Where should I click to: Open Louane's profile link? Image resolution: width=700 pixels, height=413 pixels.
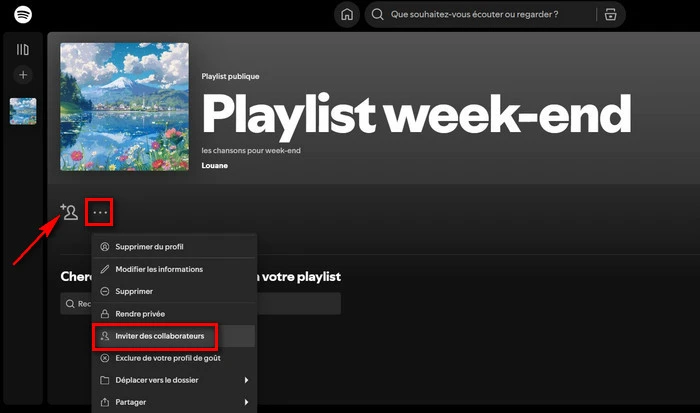(214, 165)
